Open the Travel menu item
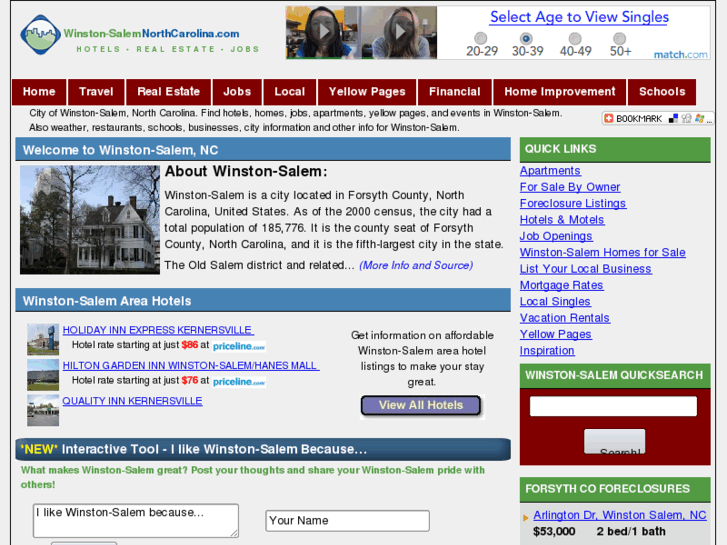Image resolution: width=727 pixels, height=545 pixels. coord(96,92)
